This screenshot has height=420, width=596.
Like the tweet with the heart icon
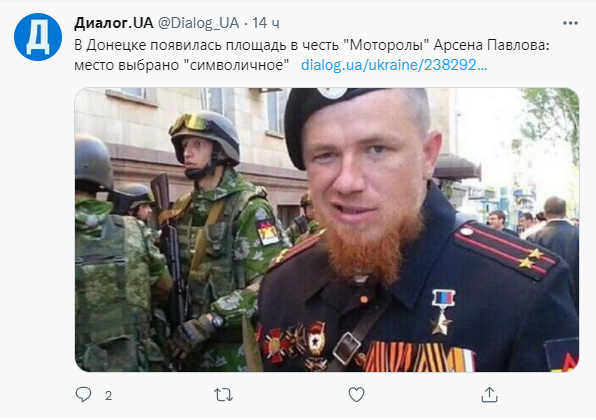point(356,395)
